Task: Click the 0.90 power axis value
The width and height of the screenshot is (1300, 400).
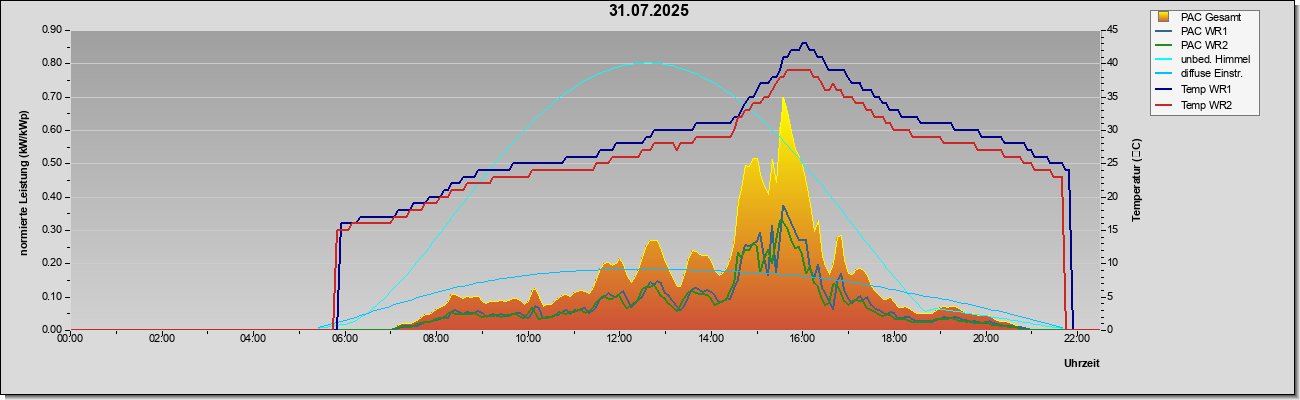Action: coord(52,30)
